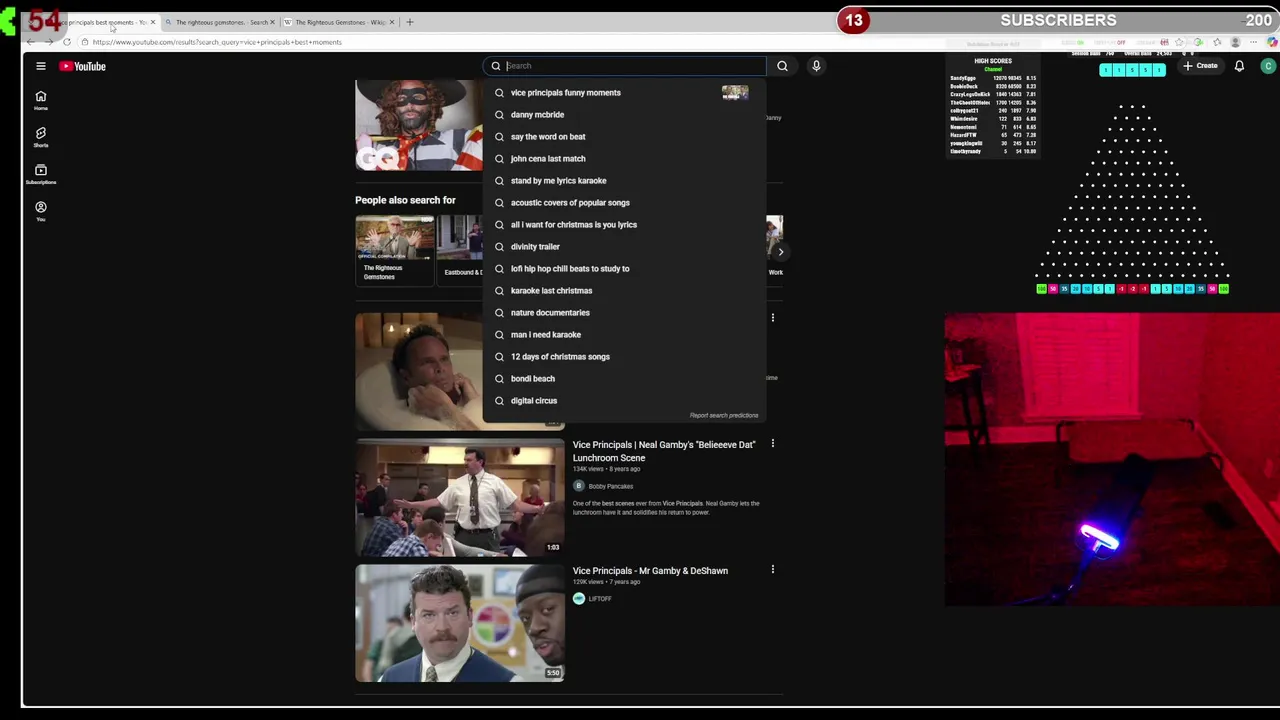Select man i need karaoke suggestion
This screenshot has height=720, width=1280.
(625, 334)
